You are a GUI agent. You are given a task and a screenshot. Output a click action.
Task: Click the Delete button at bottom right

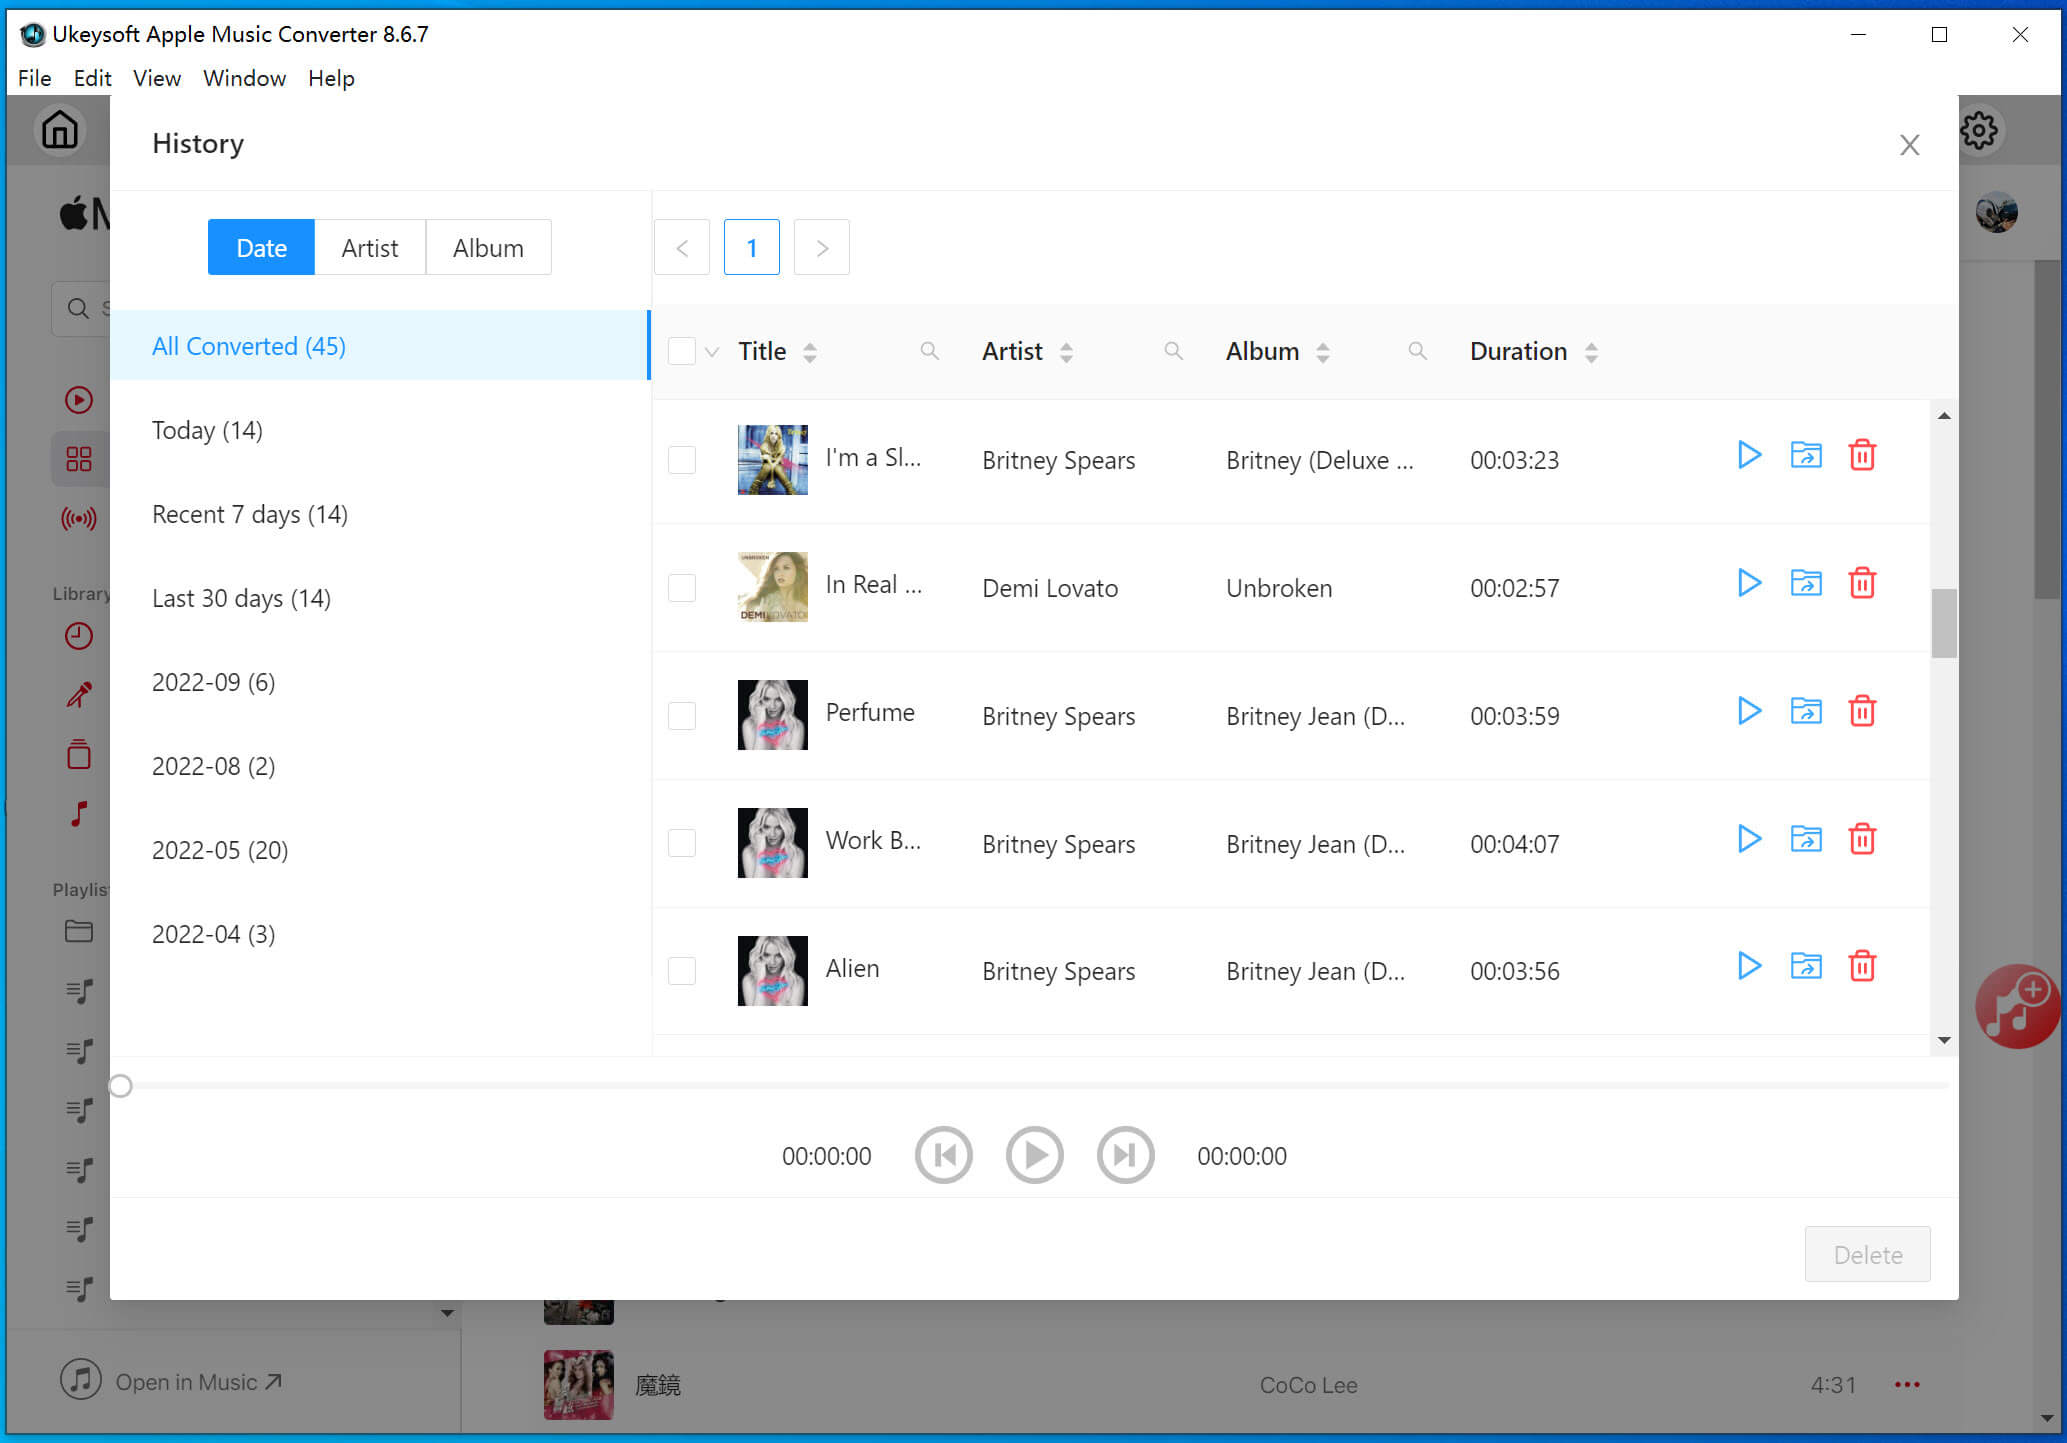1868,1253
